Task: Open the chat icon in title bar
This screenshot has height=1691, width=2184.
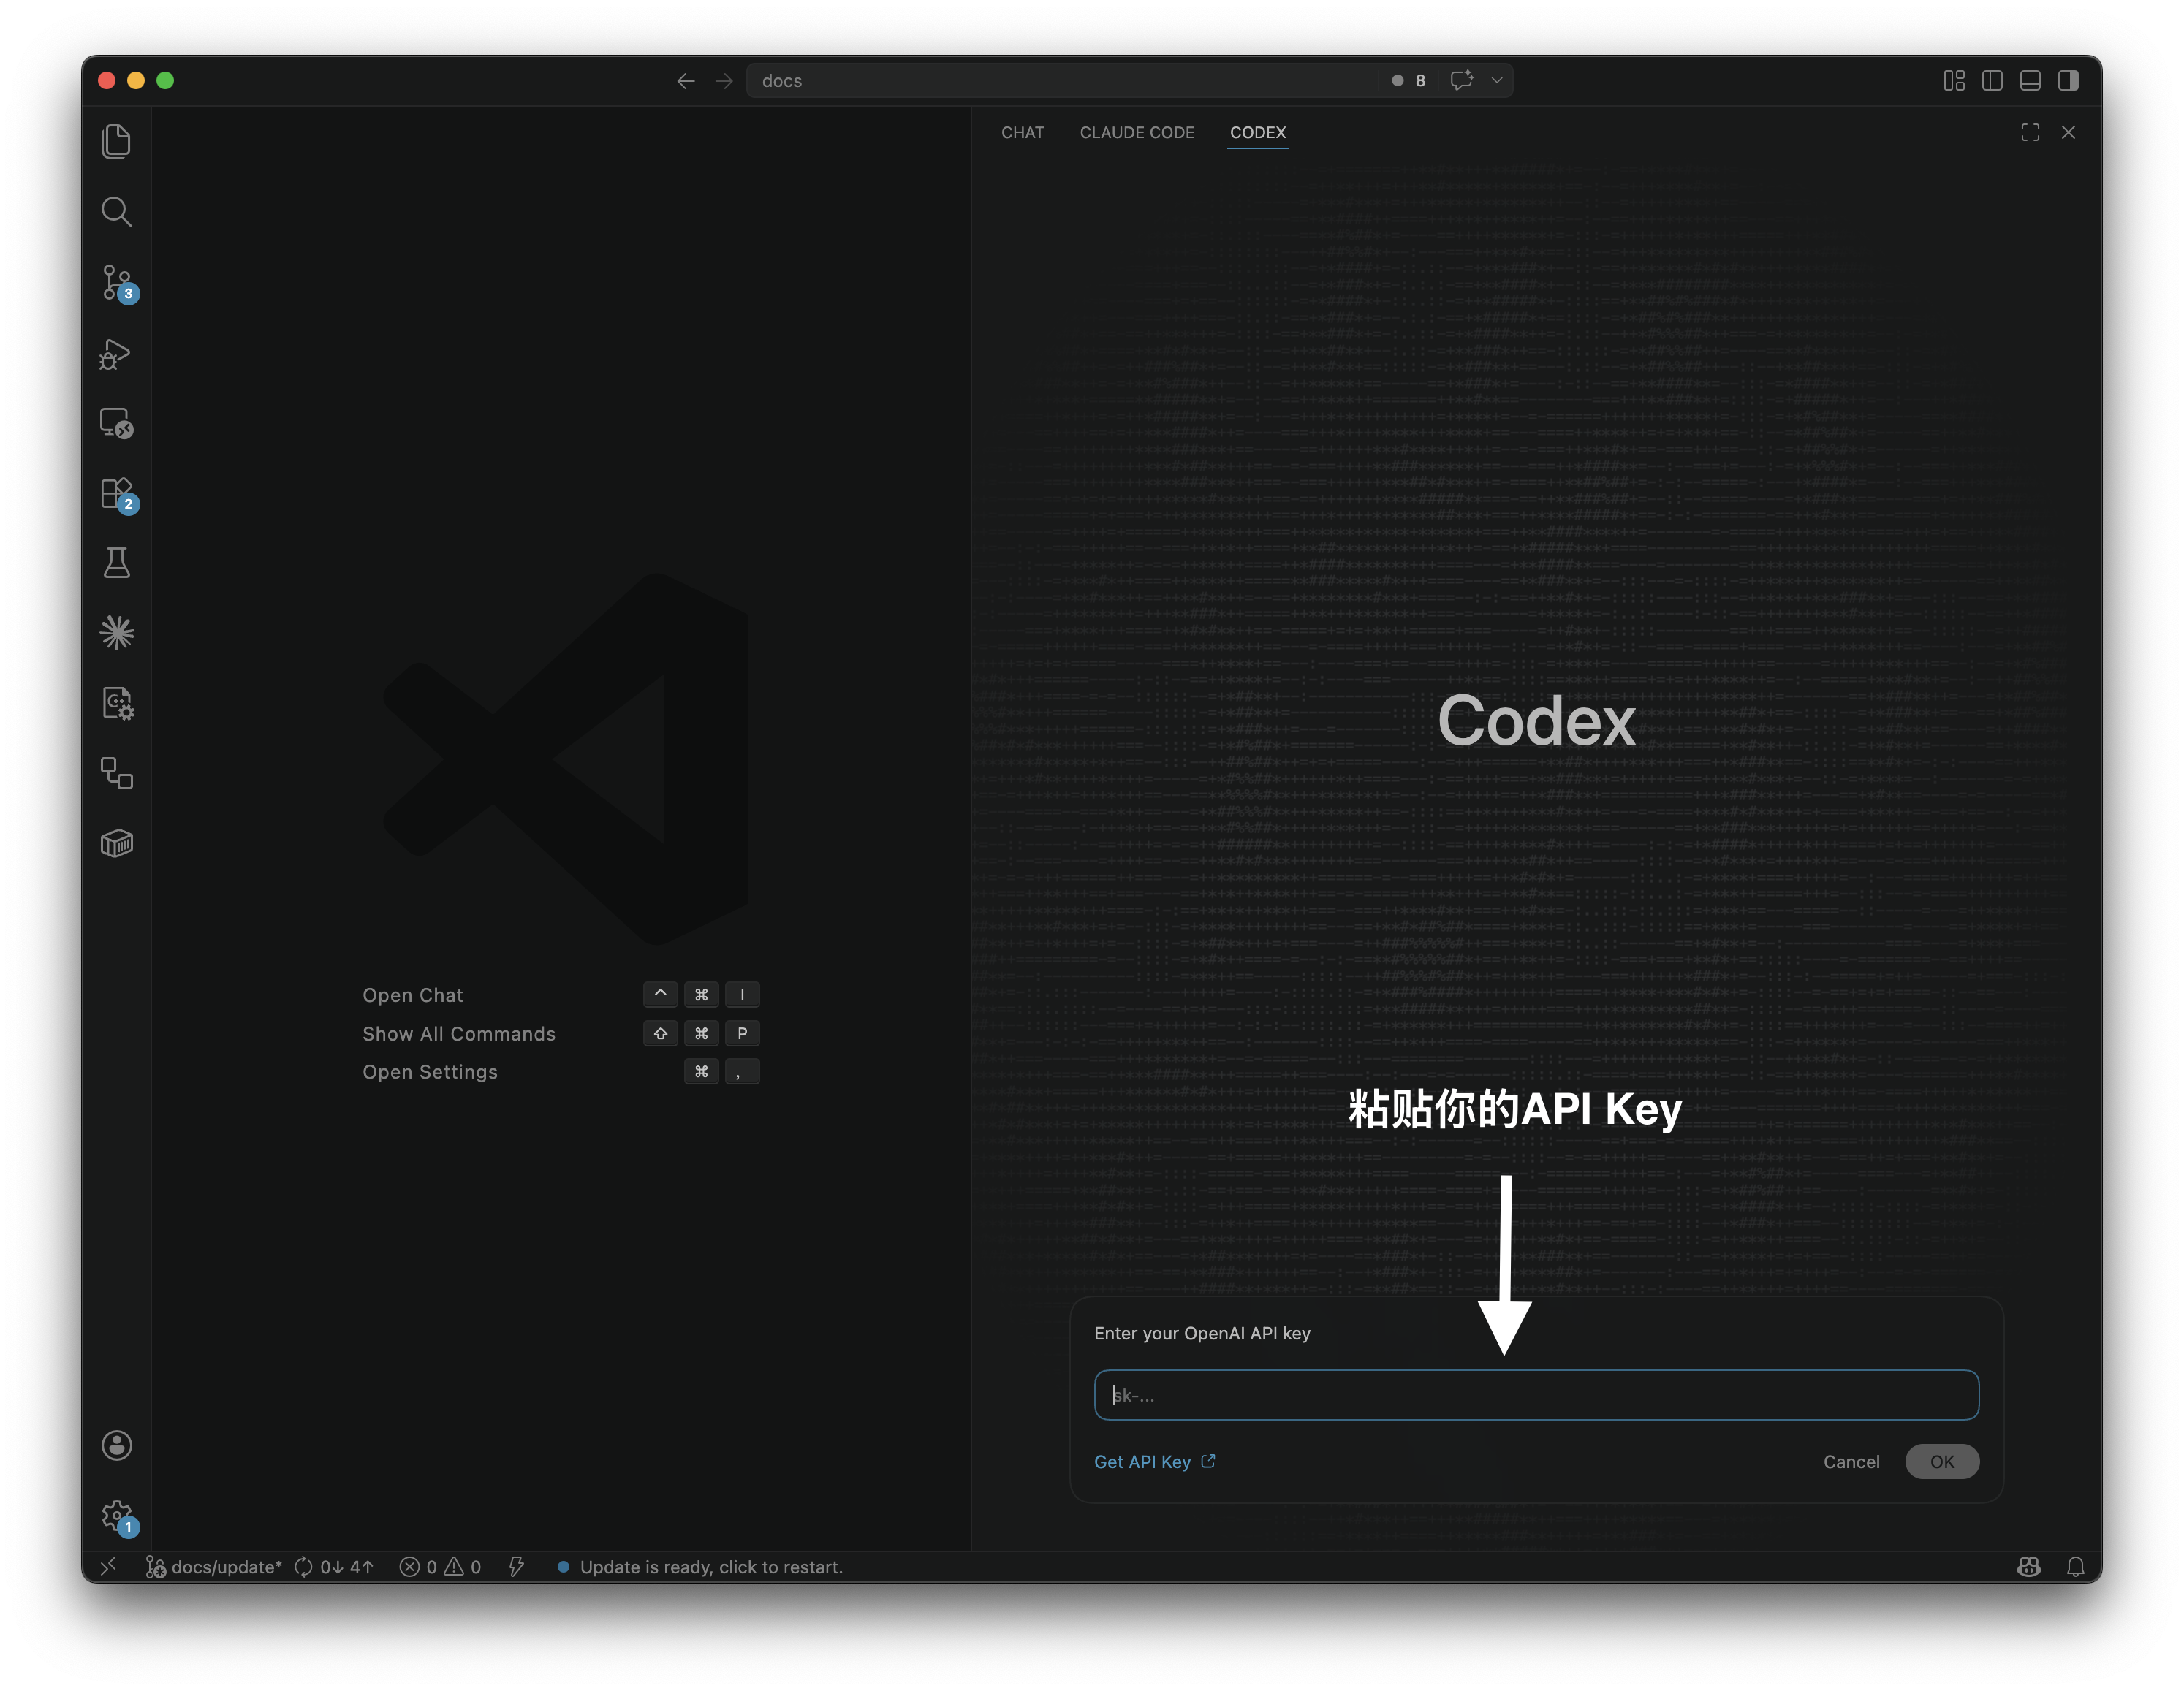Action: click(x=1461, y=80)
